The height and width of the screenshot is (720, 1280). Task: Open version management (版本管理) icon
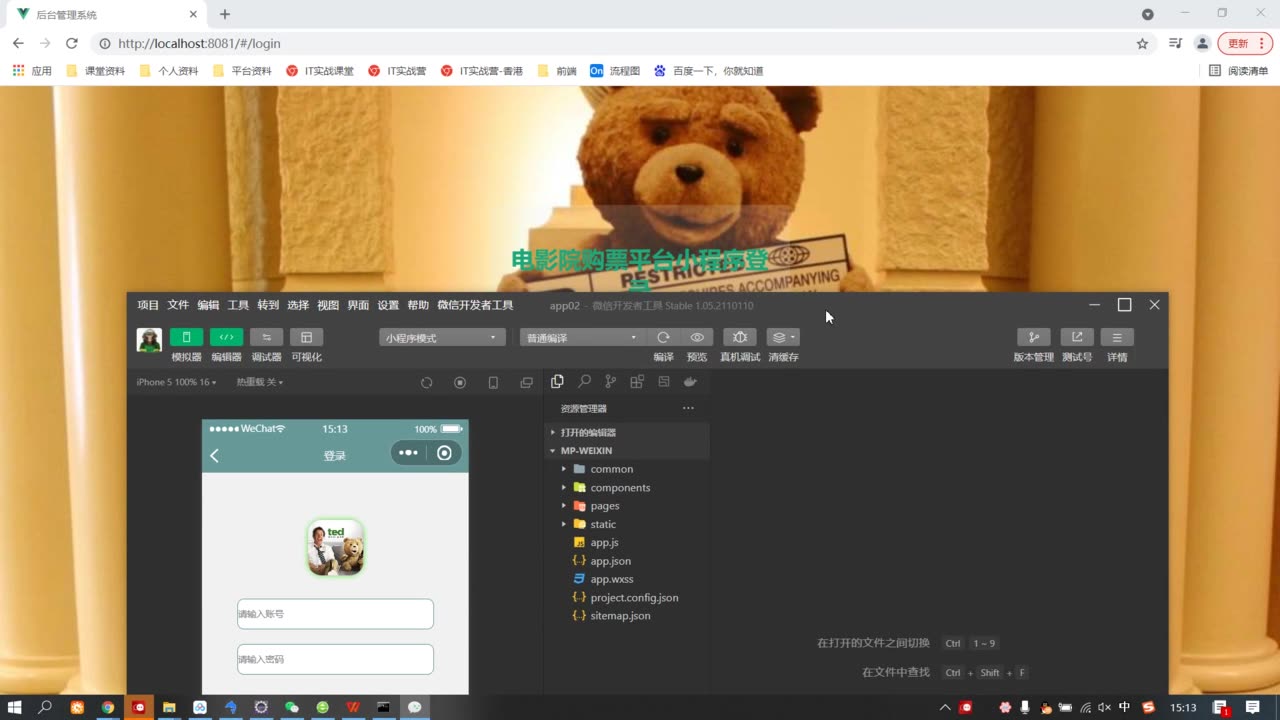click(x=1034, y=337)
